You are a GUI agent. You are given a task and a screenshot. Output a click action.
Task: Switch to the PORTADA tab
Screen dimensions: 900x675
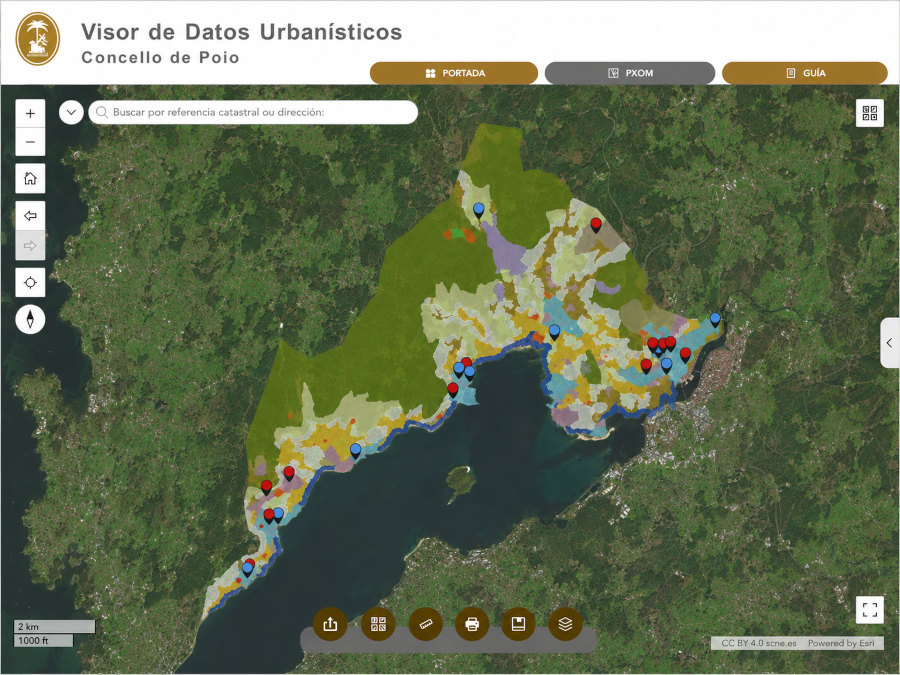(x=454, y=73)
